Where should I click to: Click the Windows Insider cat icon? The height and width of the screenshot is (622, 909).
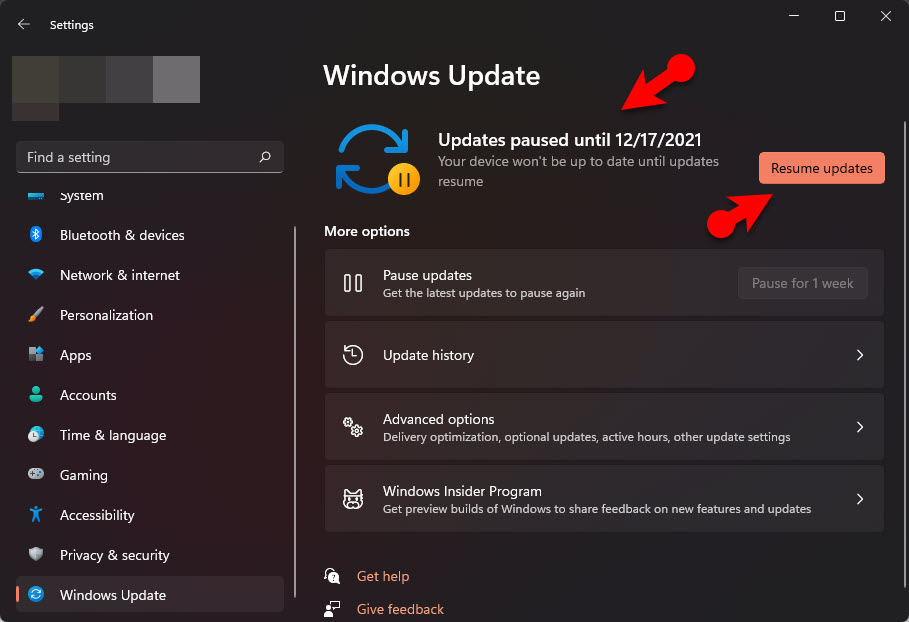(352, 499)
